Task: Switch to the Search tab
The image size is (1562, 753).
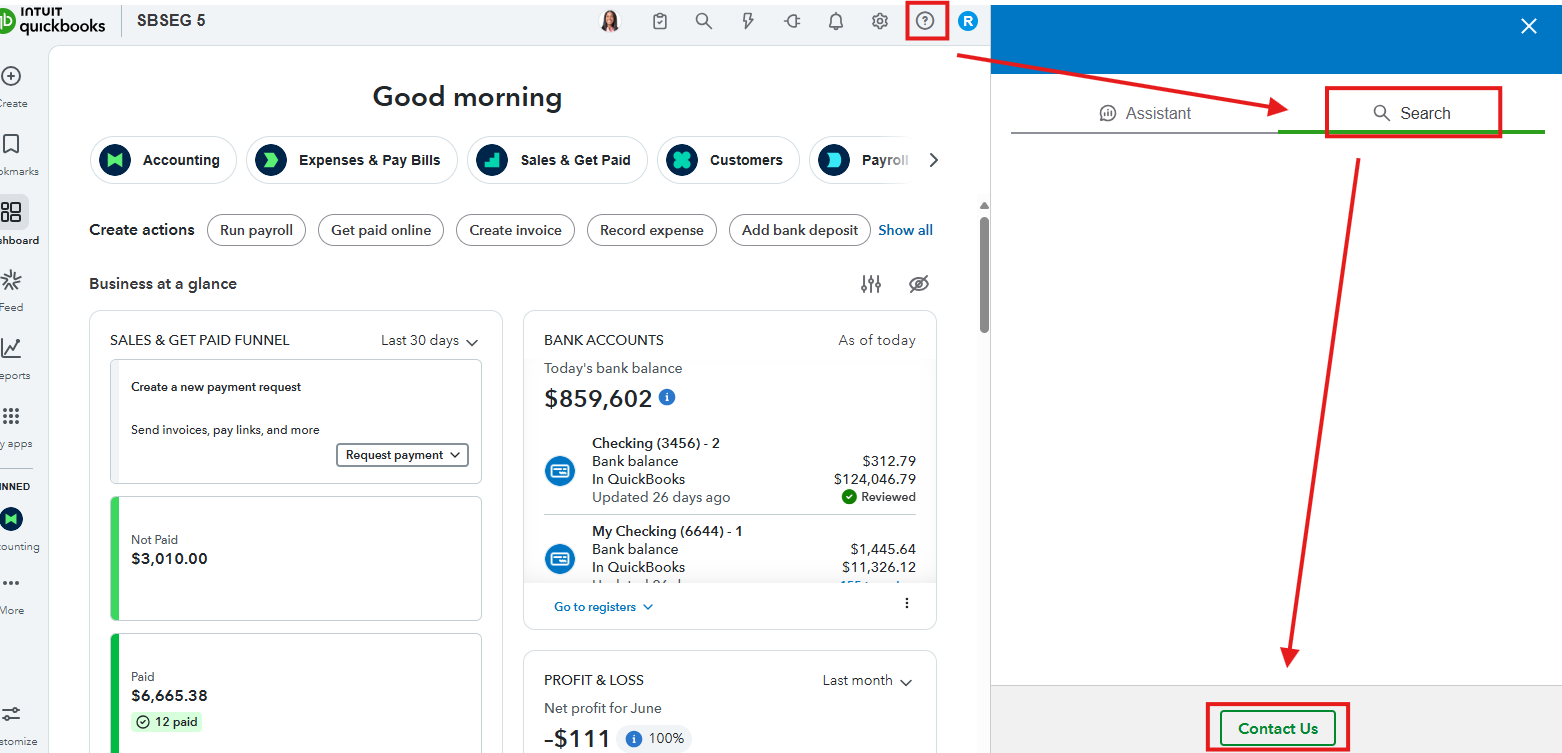Action: coord(1411,113)
